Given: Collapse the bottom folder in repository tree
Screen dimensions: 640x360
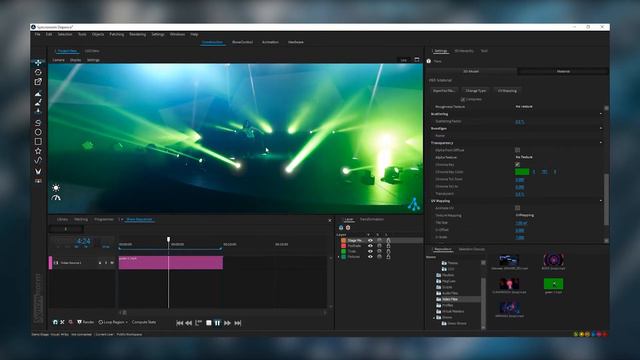Looking at the screenshot, I should 434,317.
